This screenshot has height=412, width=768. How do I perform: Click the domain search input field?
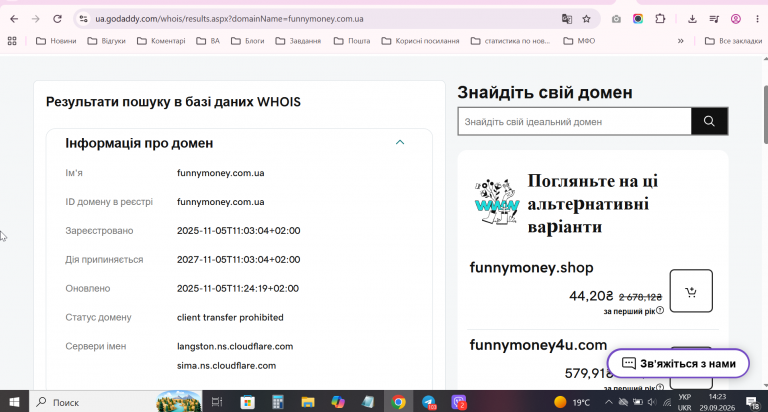575,121
